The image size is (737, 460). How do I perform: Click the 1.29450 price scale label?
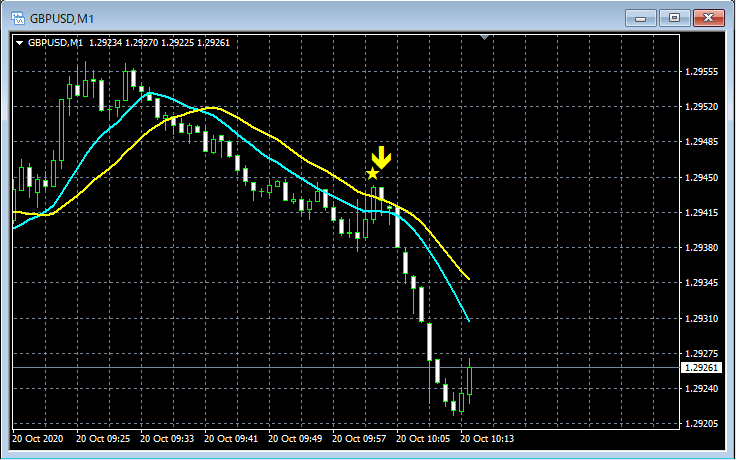702,178
